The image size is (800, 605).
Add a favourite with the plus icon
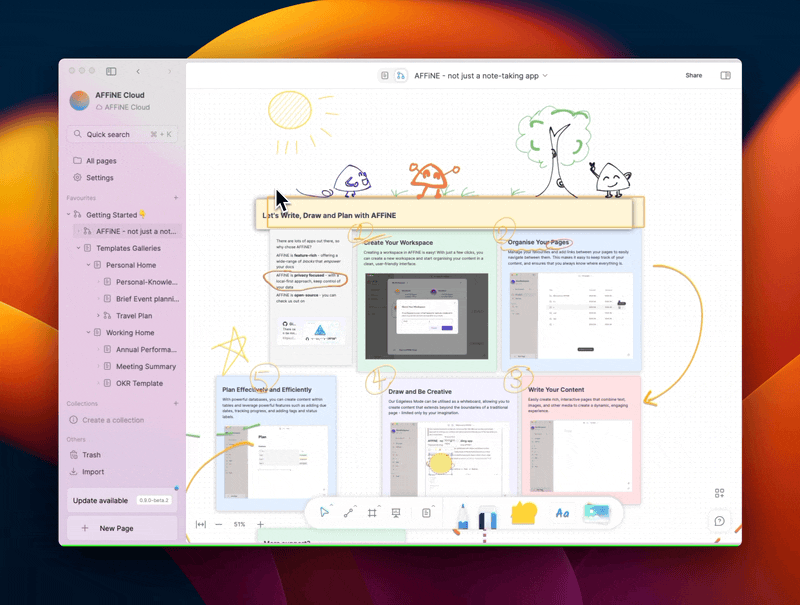(176, 197)
